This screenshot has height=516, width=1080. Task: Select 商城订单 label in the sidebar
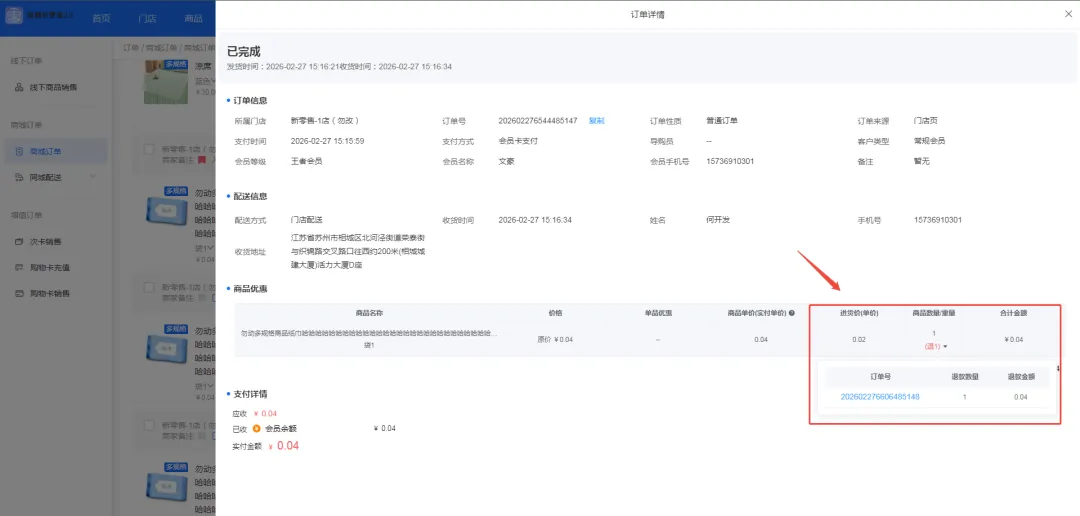[45, 151]
